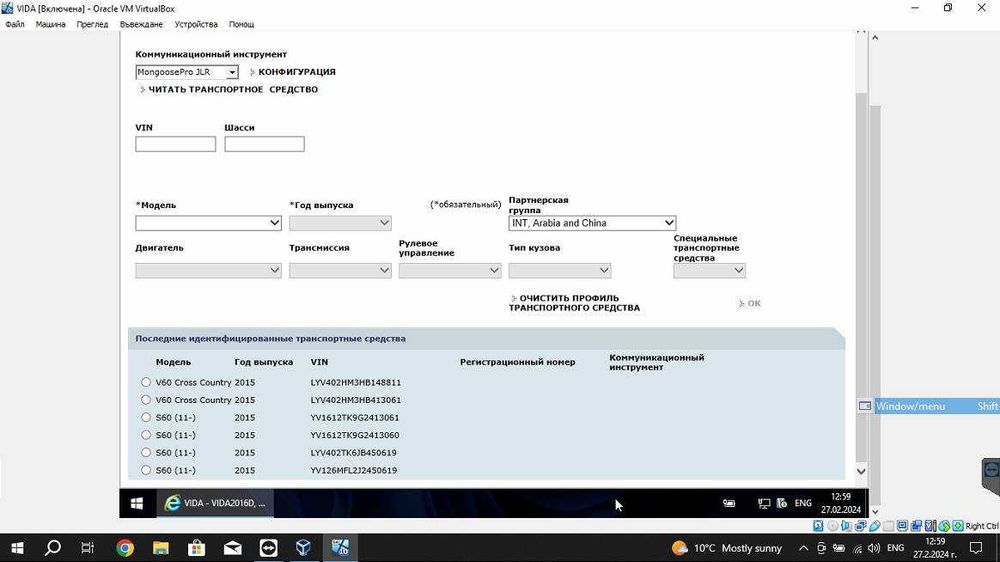Click the page scrollbar up arrow
Image resolution: width=1000 pixels, height=562 pixels.
click(x=861, y=31)
